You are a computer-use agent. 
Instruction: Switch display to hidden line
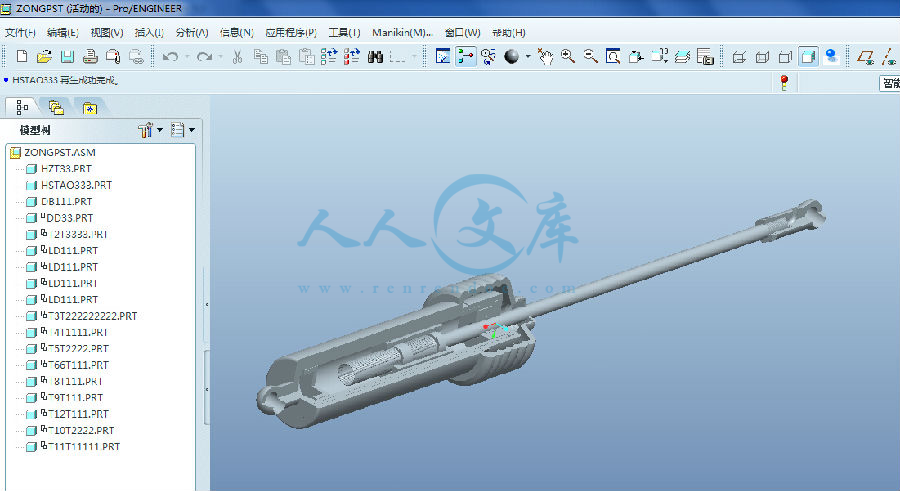tap(762, 57)
